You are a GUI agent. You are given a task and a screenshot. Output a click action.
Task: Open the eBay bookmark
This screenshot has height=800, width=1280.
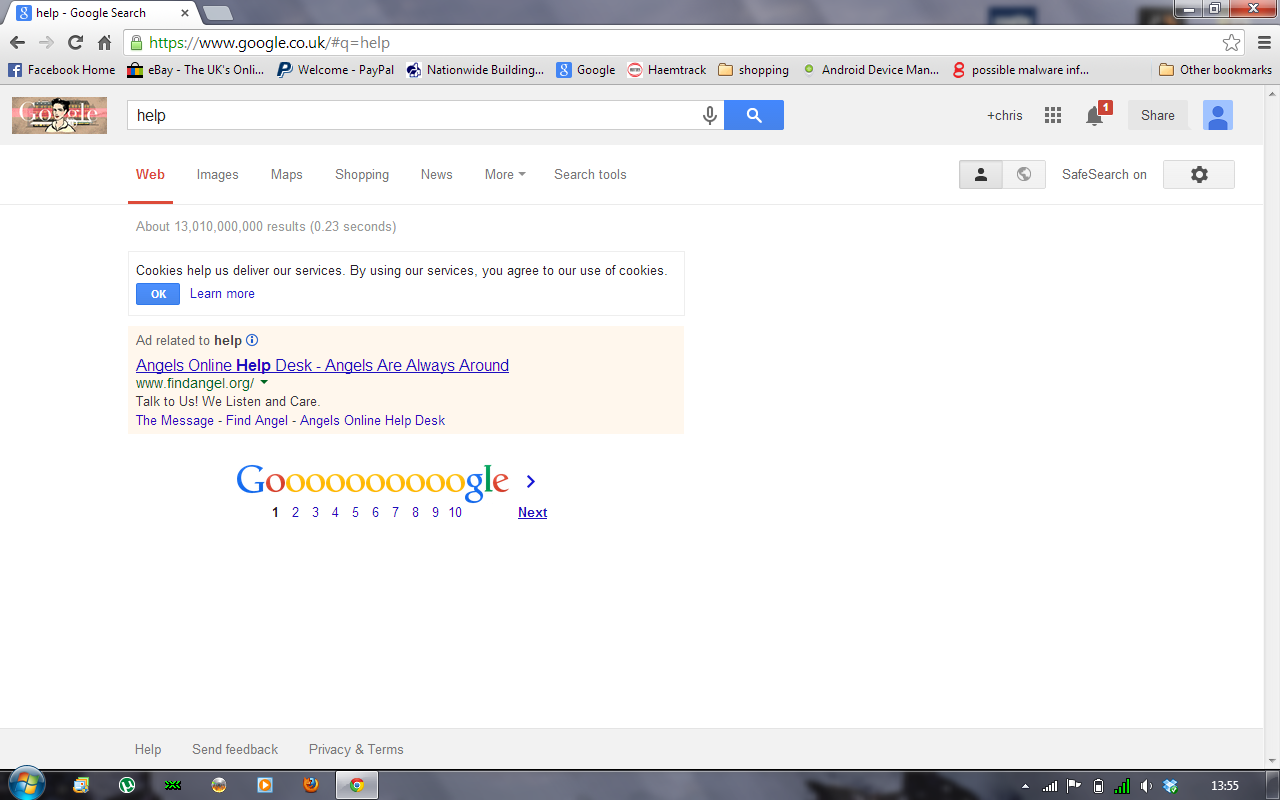(195, 70)
